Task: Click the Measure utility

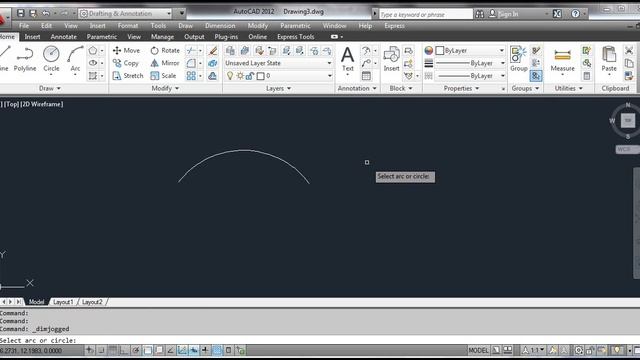Action: [x=562, y=59]
